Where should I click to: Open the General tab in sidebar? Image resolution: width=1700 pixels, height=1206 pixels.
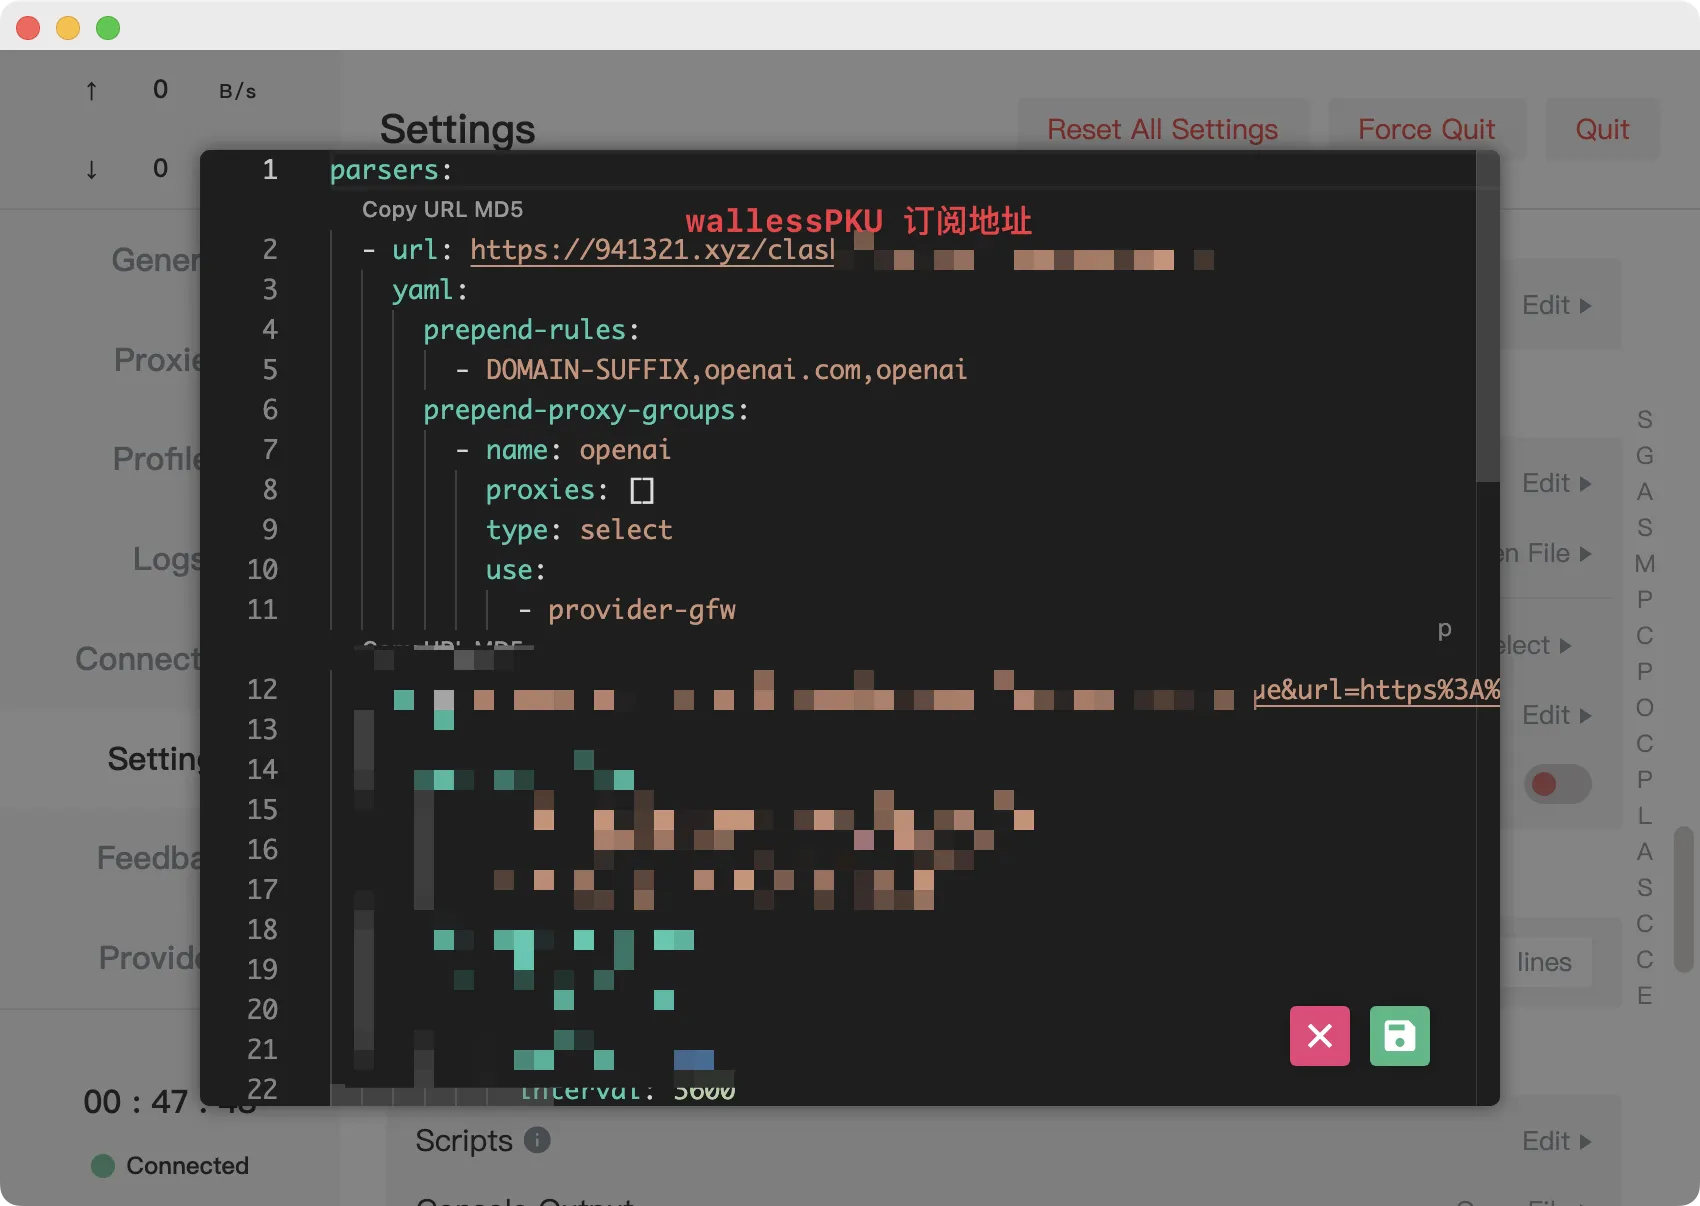156,260
